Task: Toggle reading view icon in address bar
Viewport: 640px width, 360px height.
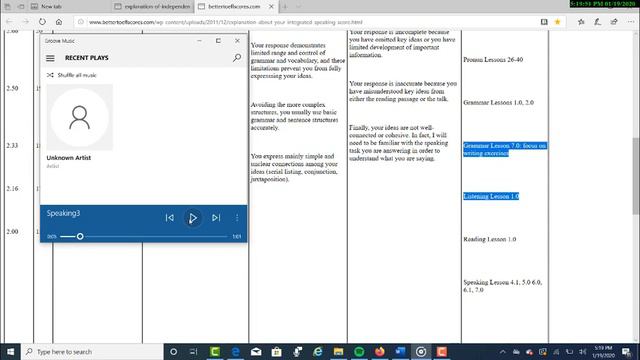Action: click(x=544, y=22)
